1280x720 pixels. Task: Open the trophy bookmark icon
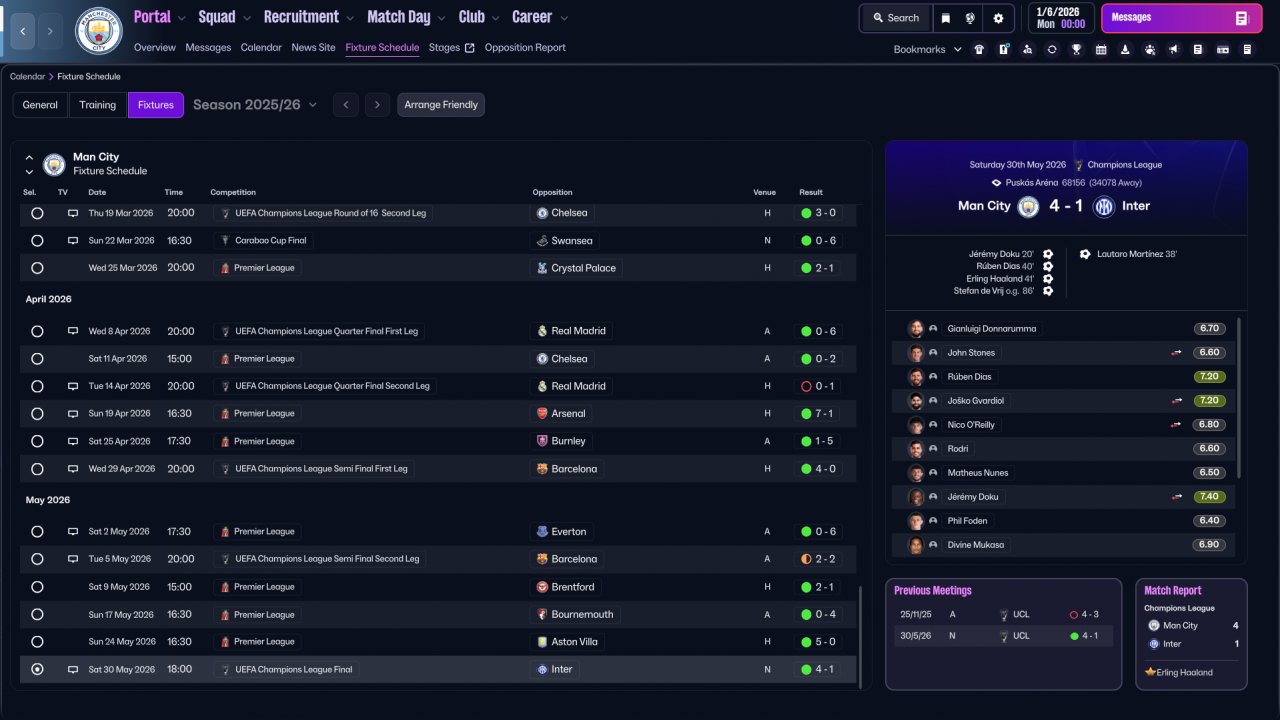[x=1076, y=49]
